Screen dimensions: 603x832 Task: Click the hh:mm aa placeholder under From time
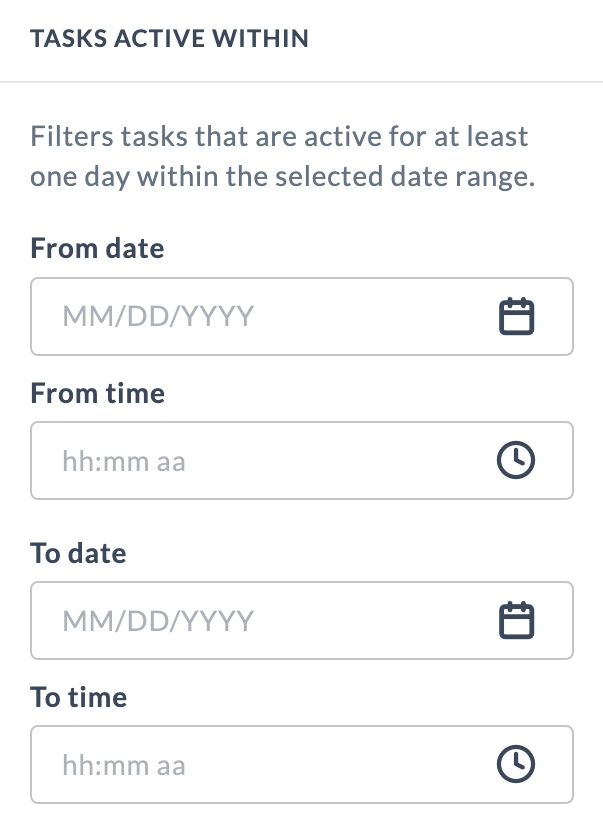(124, 460)
